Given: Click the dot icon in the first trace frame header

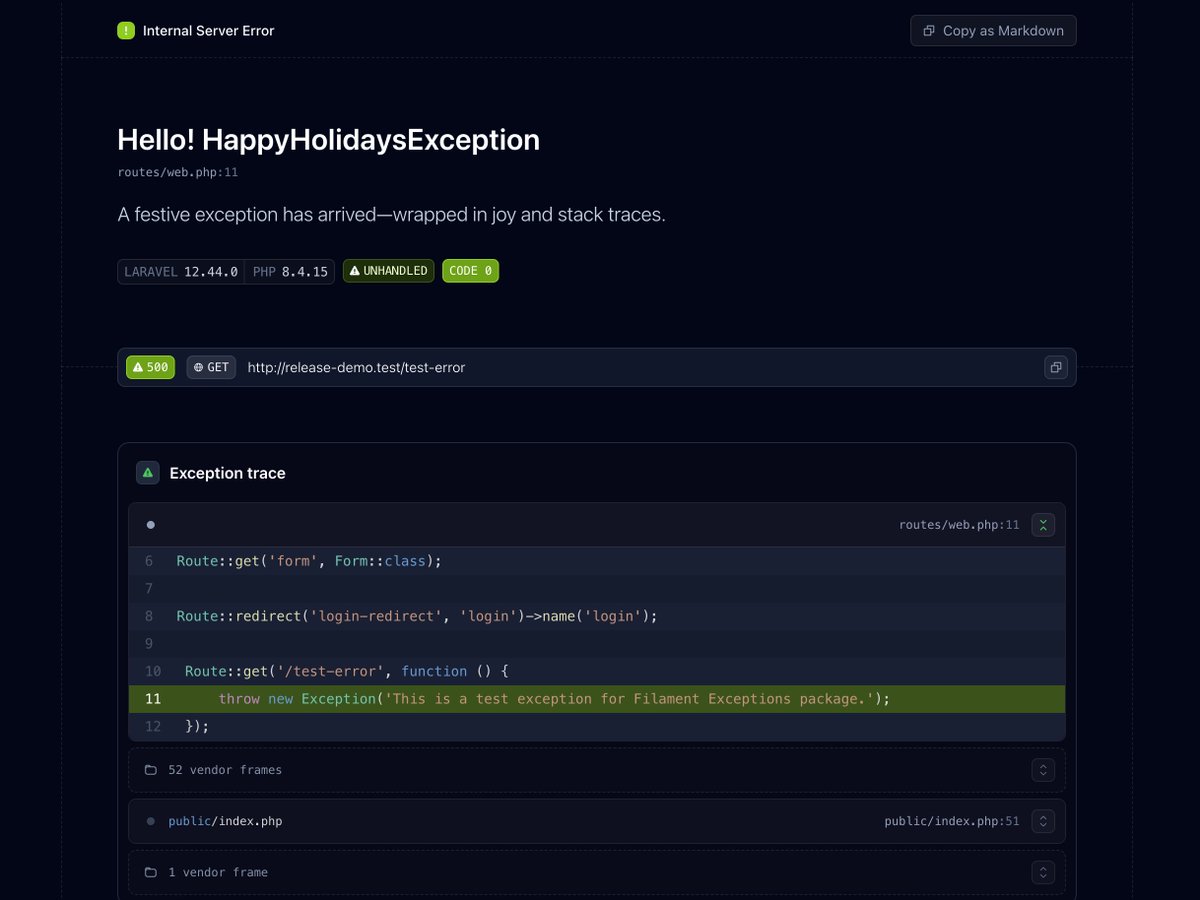Looking at the screenshot, I should pyautogui.click(x=151, y=525).
